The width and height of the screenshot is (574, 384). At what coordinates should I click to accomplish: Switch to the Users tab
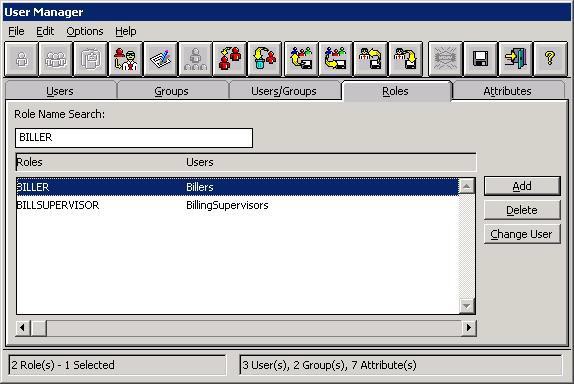pyautogui.click(x=60, y=91)
